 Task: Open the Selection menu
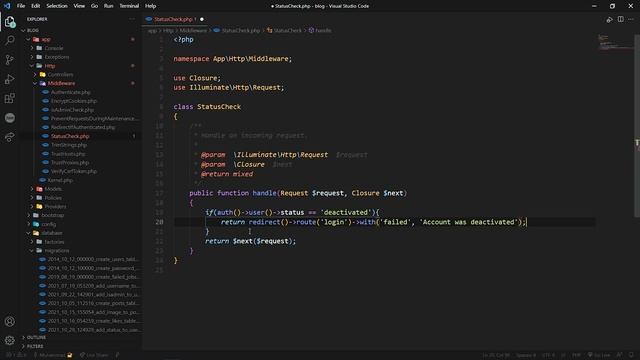coord(57,6)
